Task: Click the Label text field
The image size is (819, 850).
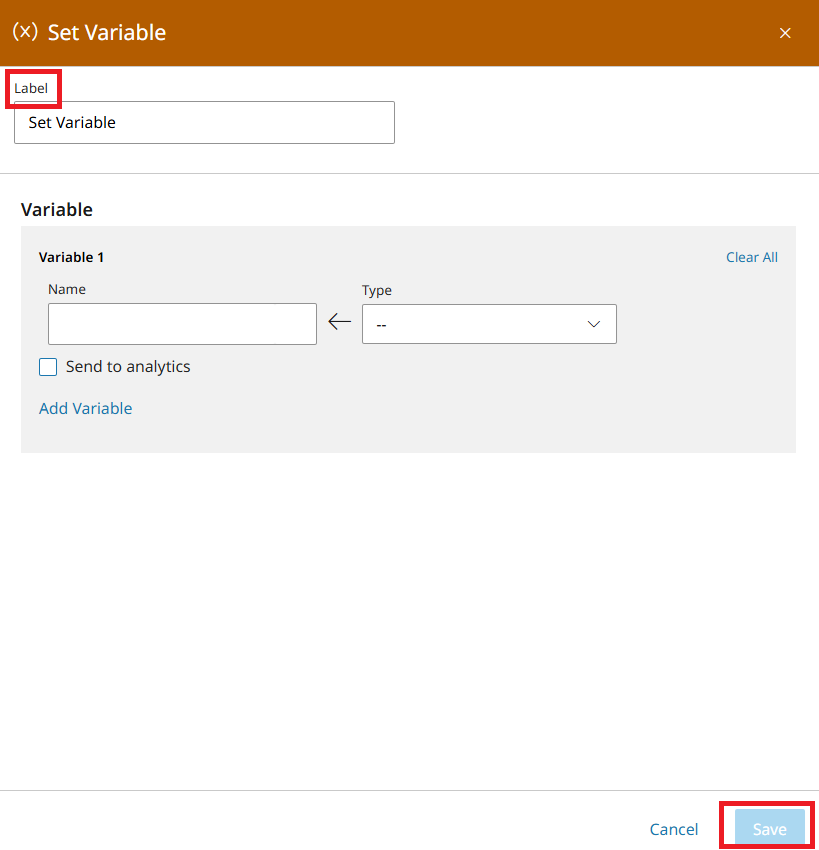Action: (x=204, y=123)
